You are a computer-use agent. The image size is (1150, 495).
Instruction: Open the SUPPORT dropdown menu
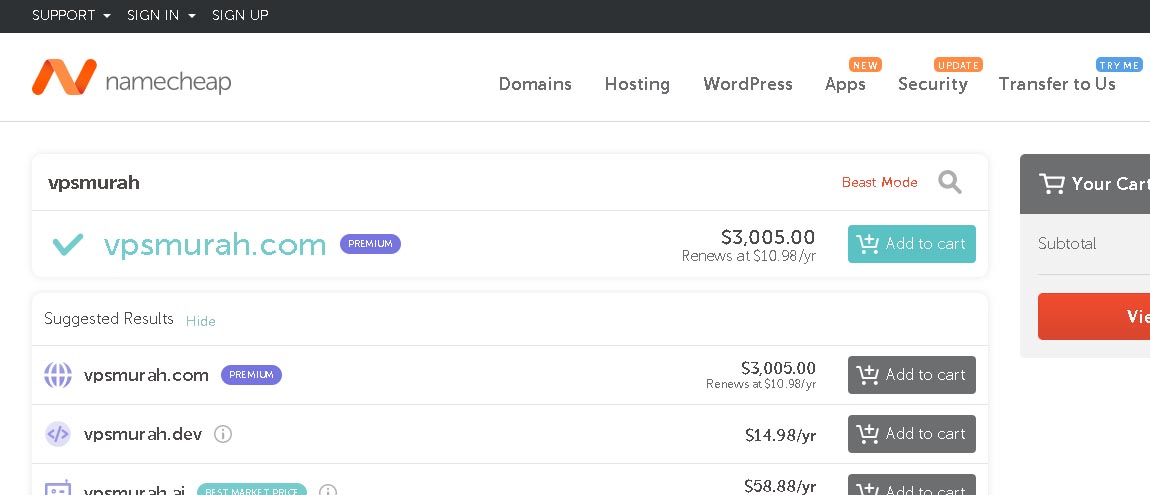point(71,15)
